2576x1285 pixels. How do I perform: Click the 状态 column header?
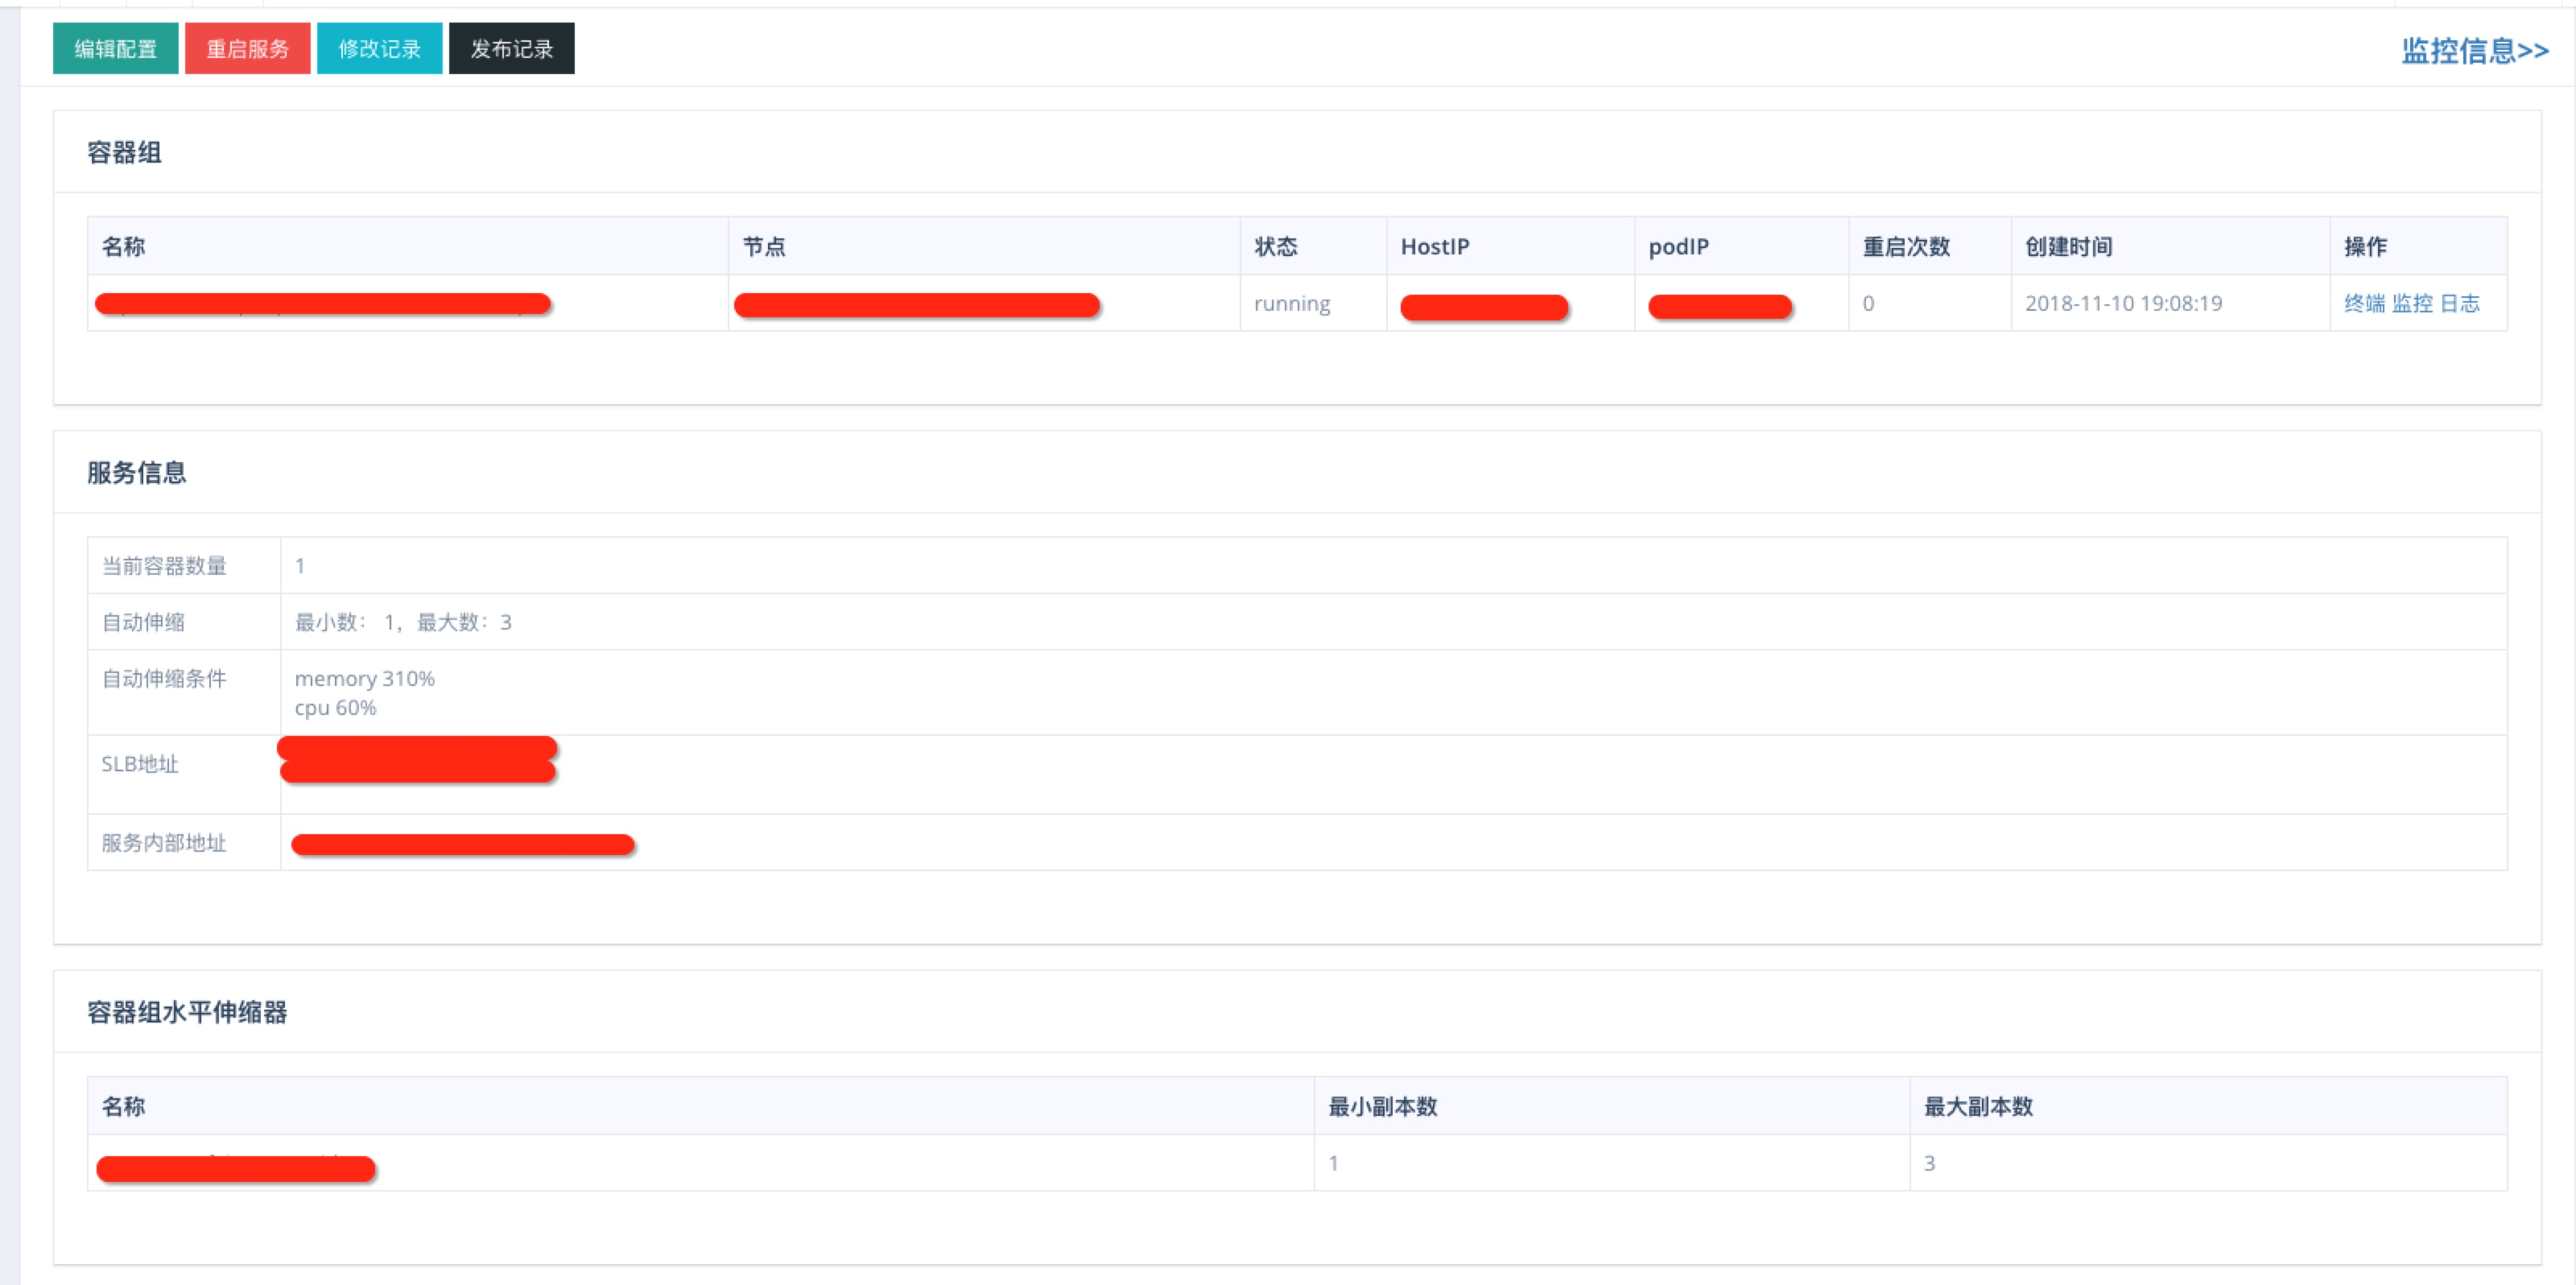pos(1274,246)
